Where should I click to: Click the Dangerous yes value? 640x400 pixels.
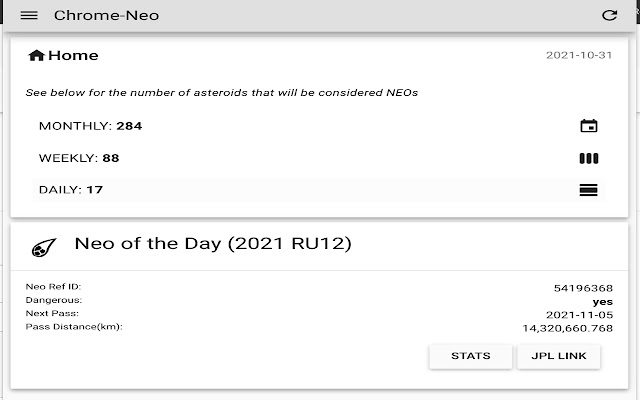[x=602, y=301]
